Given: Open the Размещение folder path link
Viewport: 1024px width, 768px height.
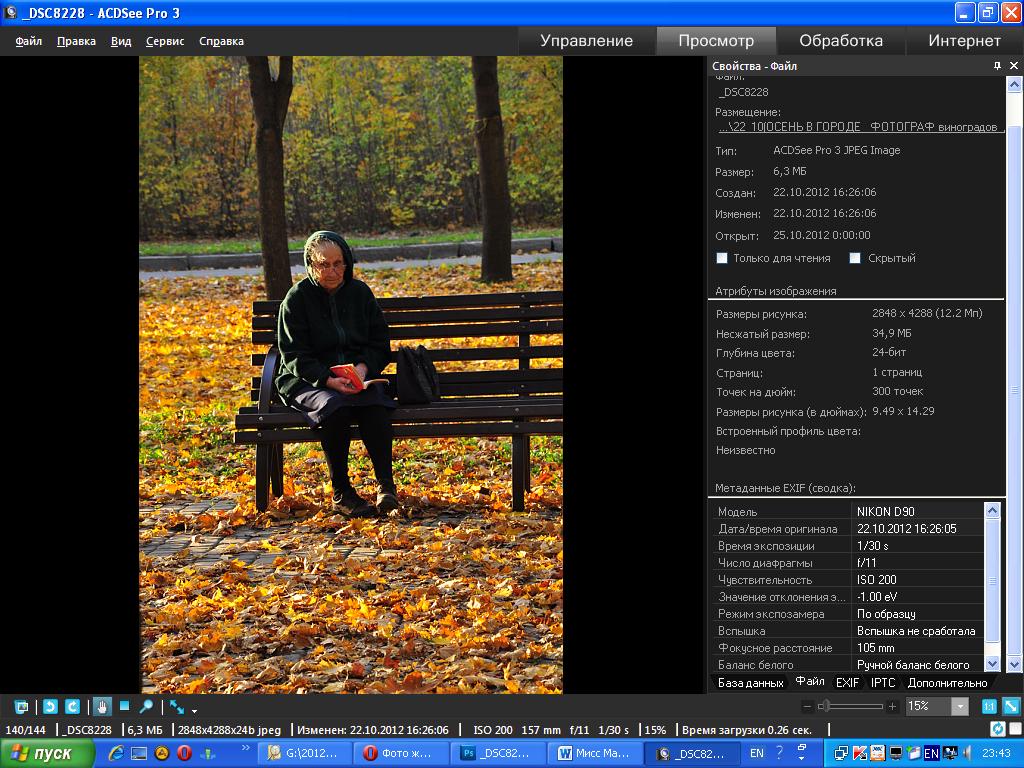Looking at the screenshot, I should (858, 127).
